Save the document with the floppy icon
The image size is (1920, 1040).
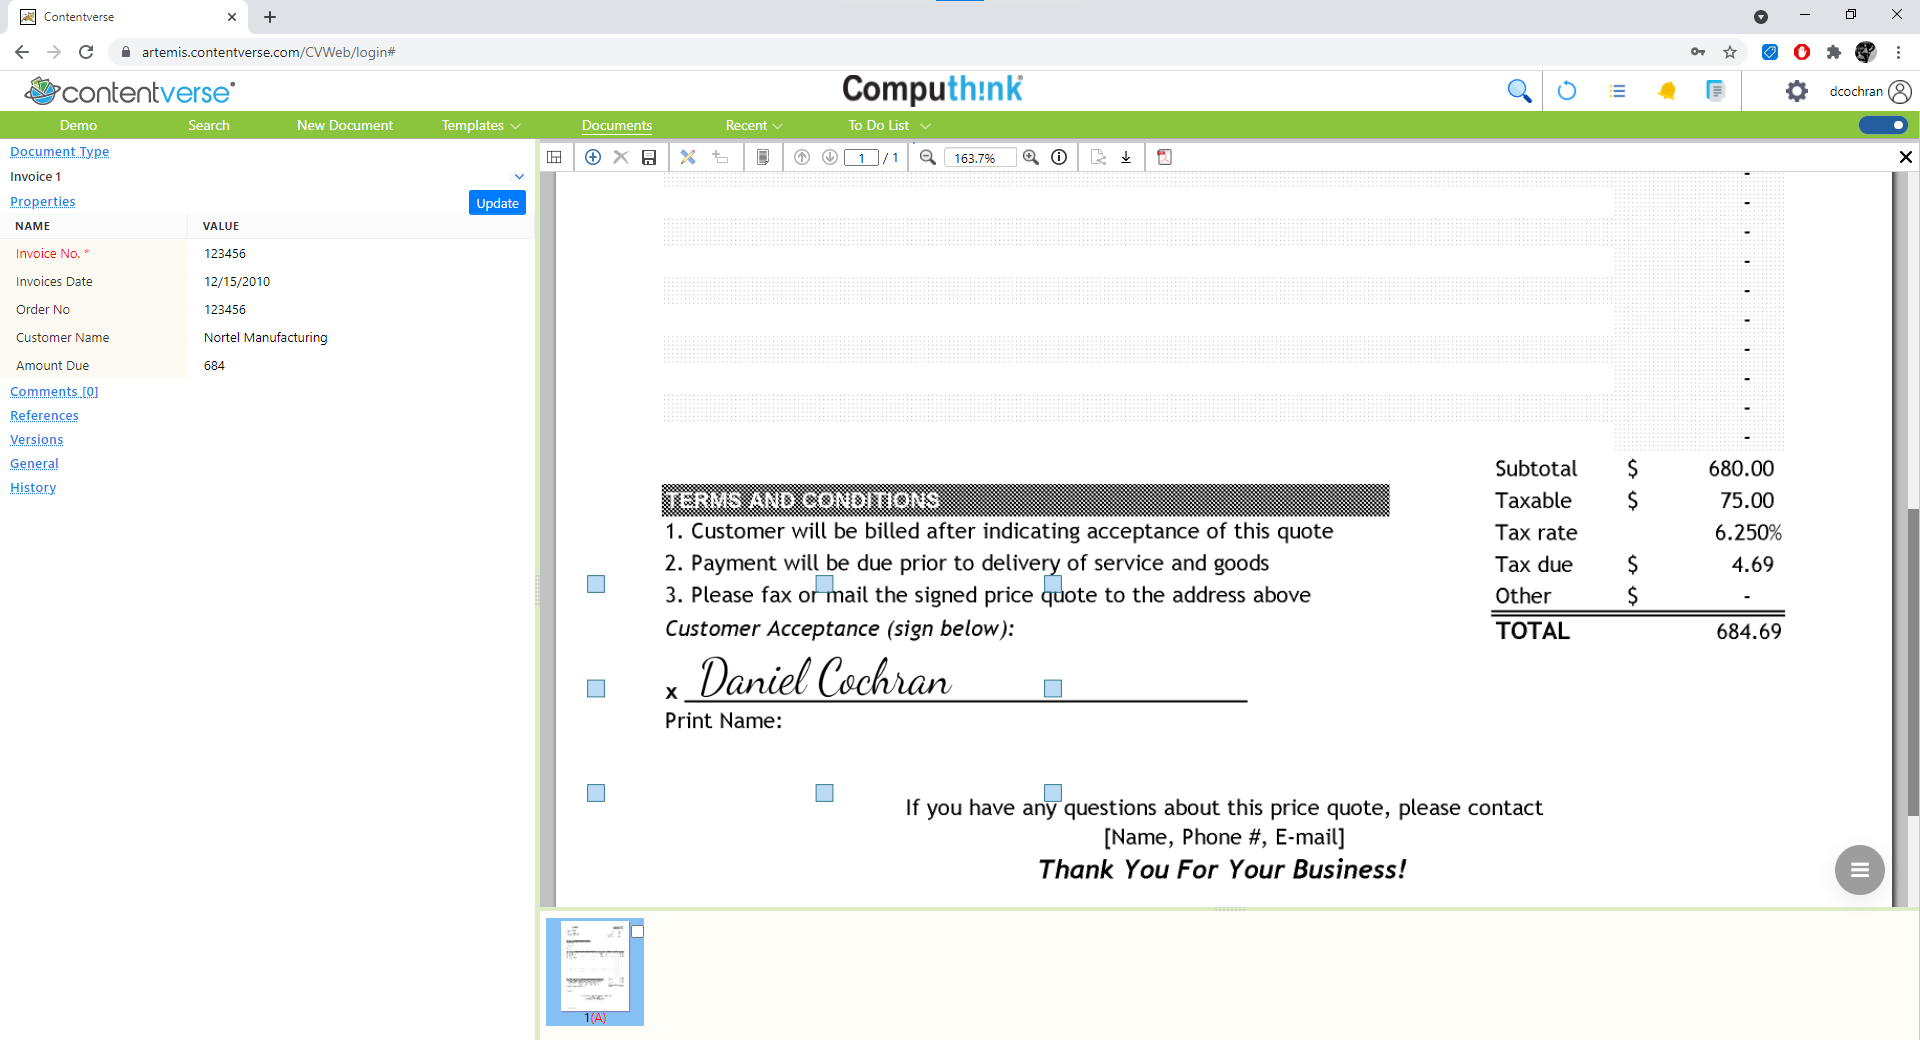tap(649, 157)
